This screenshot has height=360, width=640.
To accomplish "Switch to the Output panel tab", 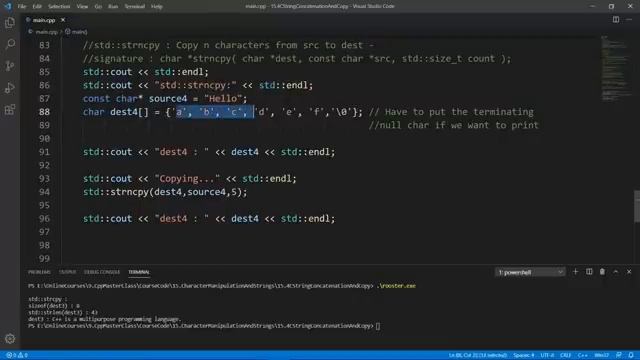I will point(67,272).
